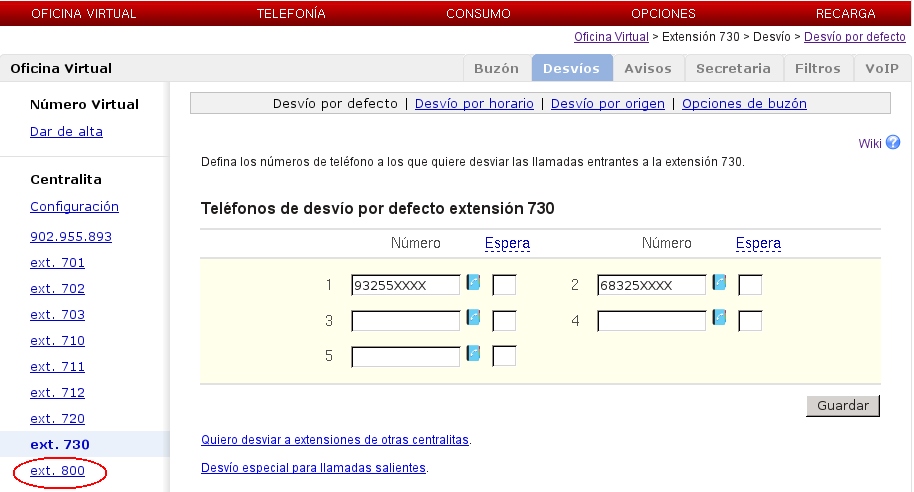Open Desvío por horario link
Screen dimensions: 914x492
(x=474, y=104)
